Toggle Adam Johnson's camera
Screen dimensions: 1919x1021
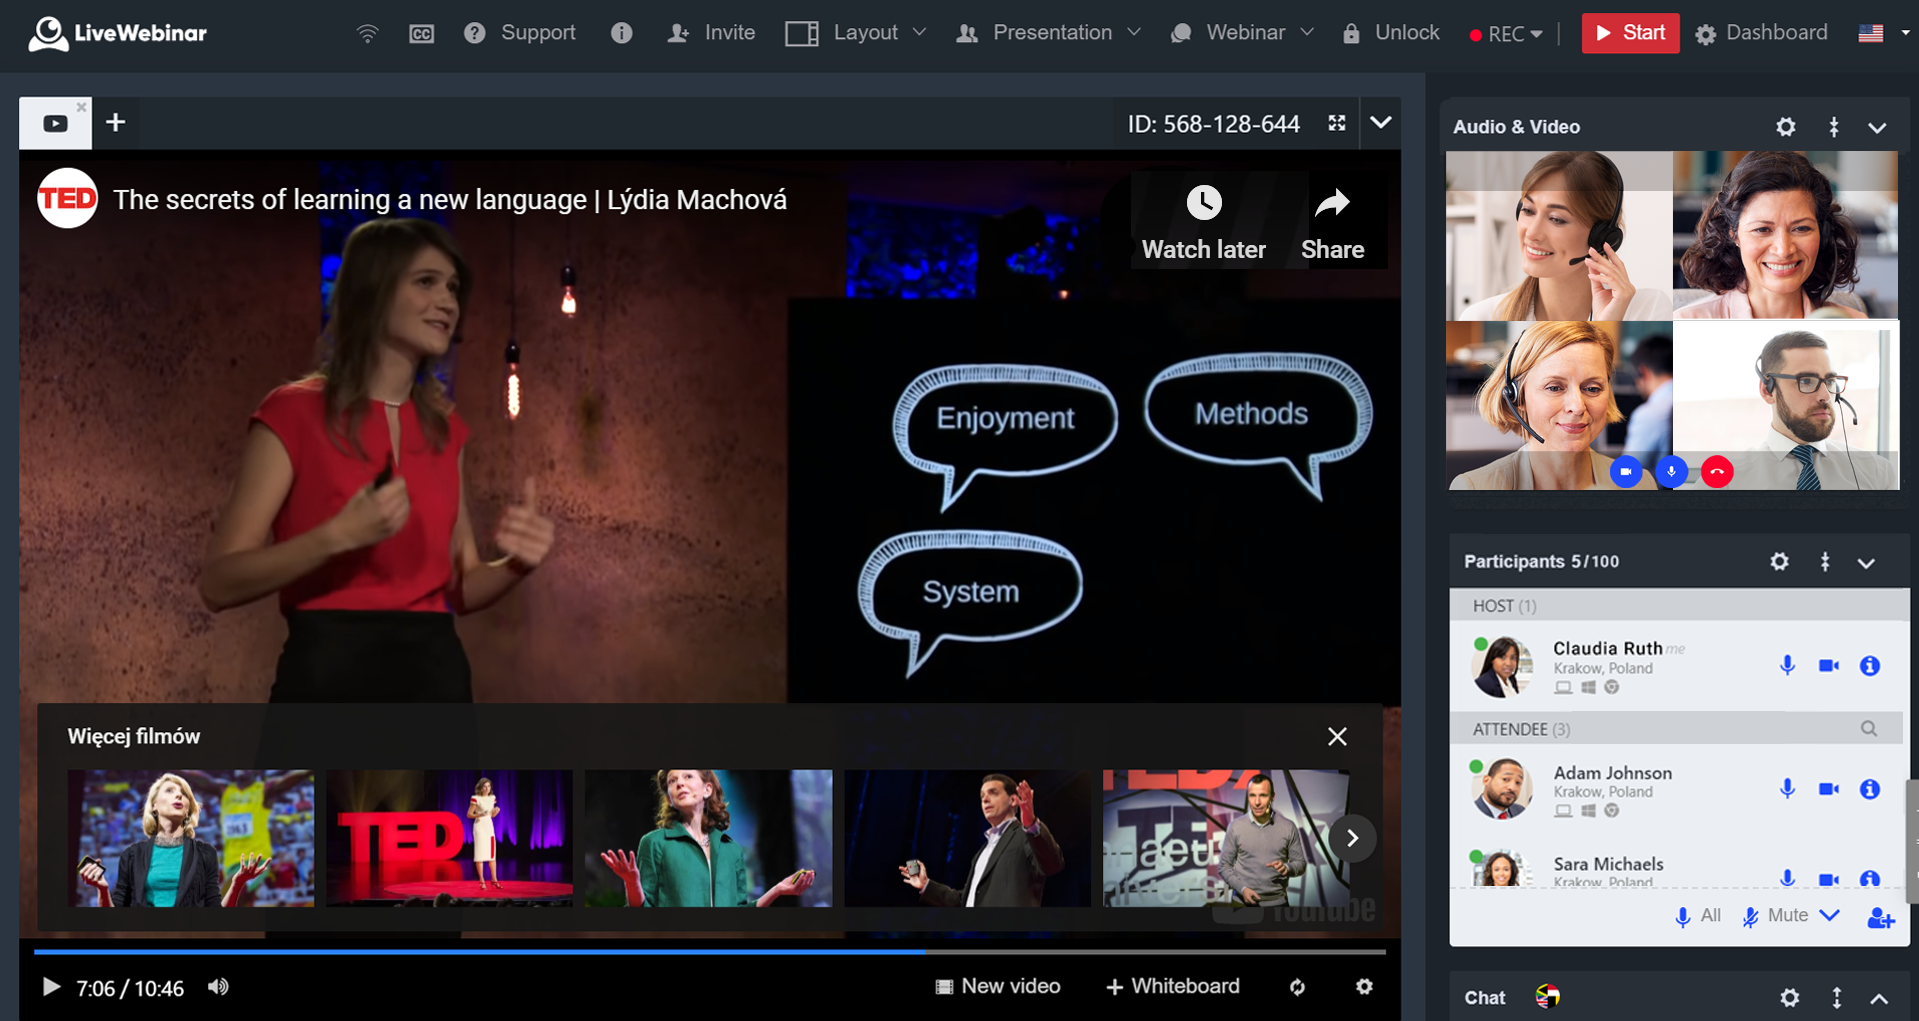1830,788
